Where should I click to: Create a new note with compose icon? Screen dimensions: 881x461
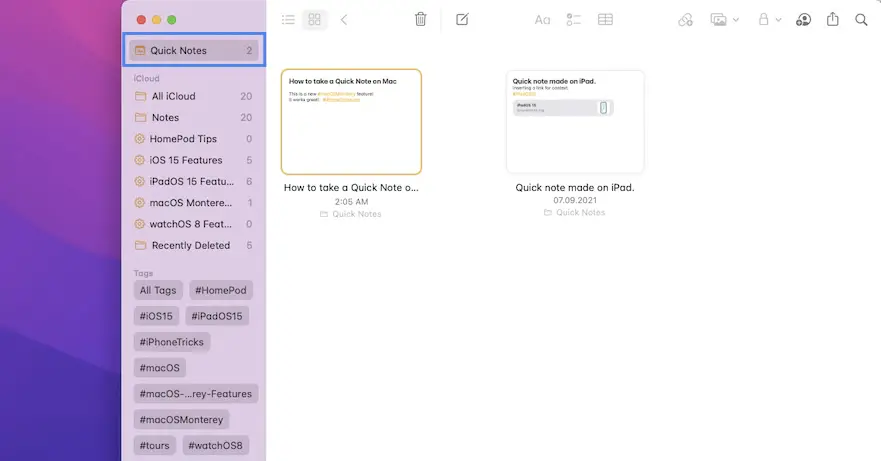click(x=462, y=20)
